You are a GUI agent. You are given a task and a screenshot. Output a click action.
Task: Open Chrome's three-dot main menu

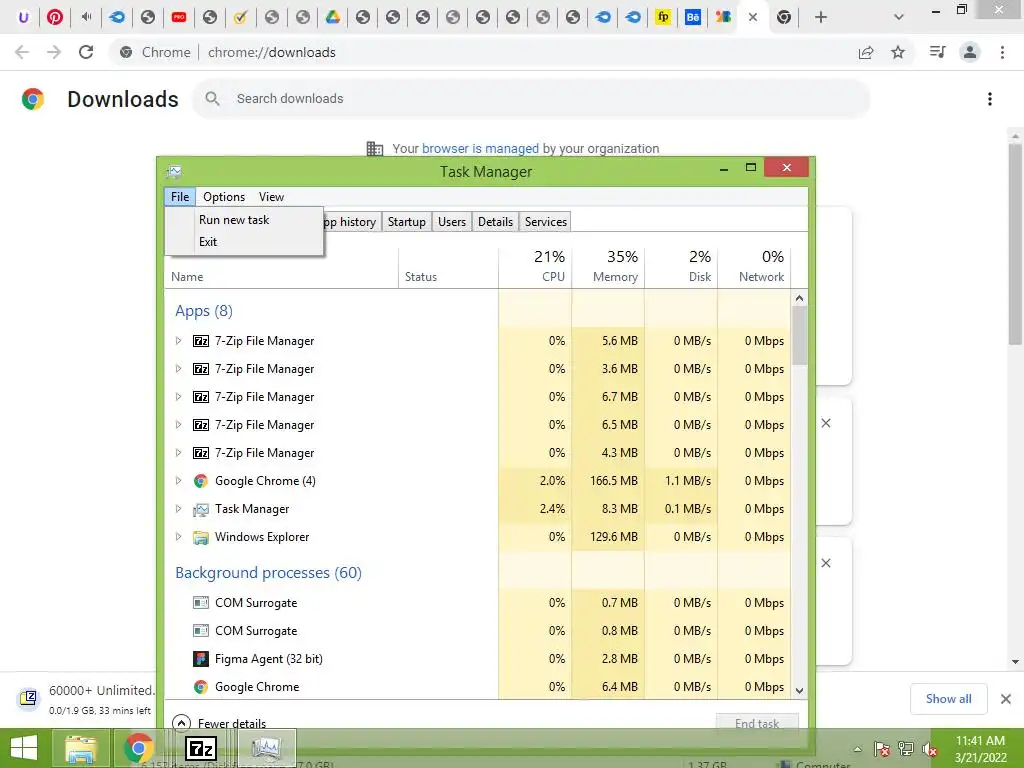[1002, 52]
